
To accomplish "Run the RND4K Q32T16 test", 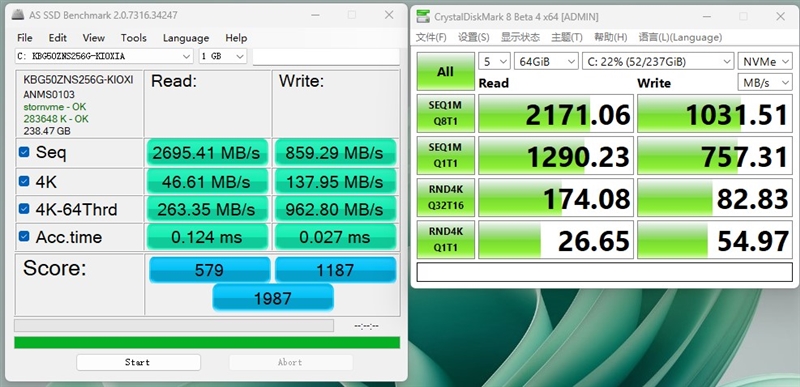I will [445, 197].
